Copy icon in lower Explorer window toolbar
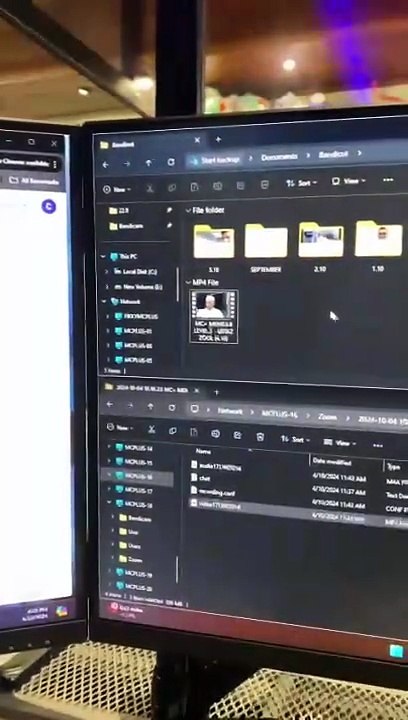 (173, 431)
